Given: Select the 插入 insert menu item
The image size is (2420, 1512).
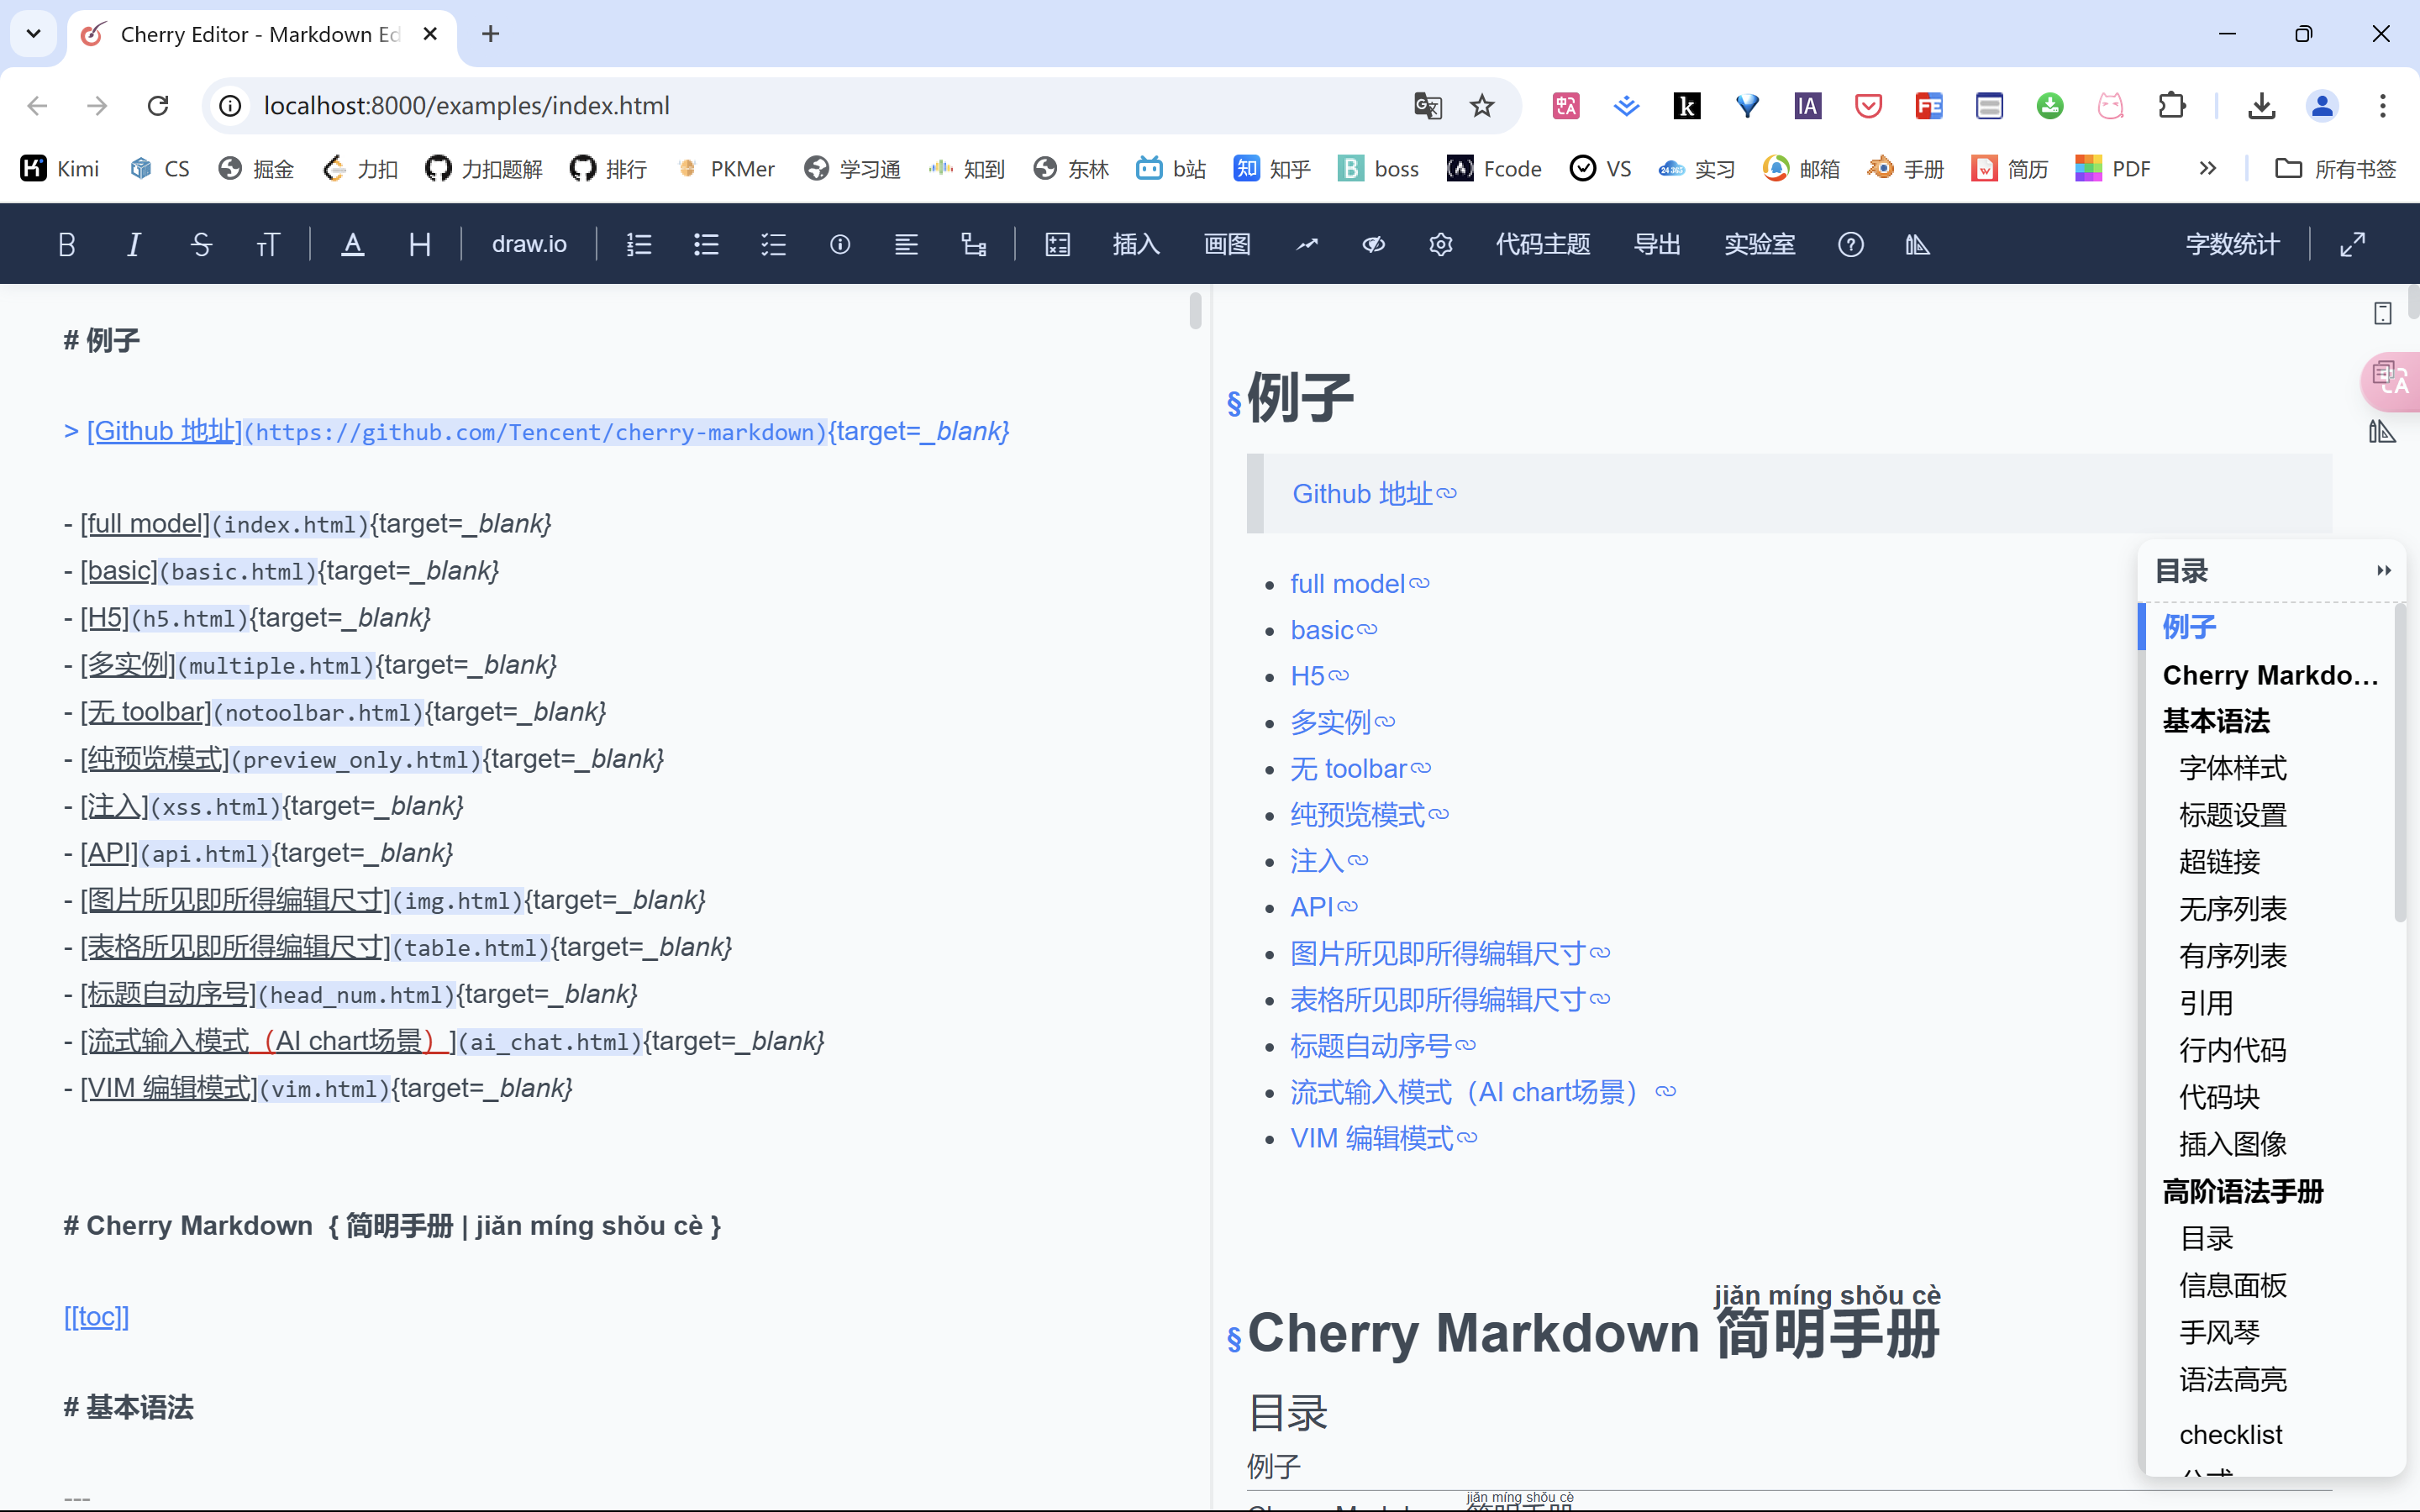Looking at the screenshot, I should tap(1134, 244).
